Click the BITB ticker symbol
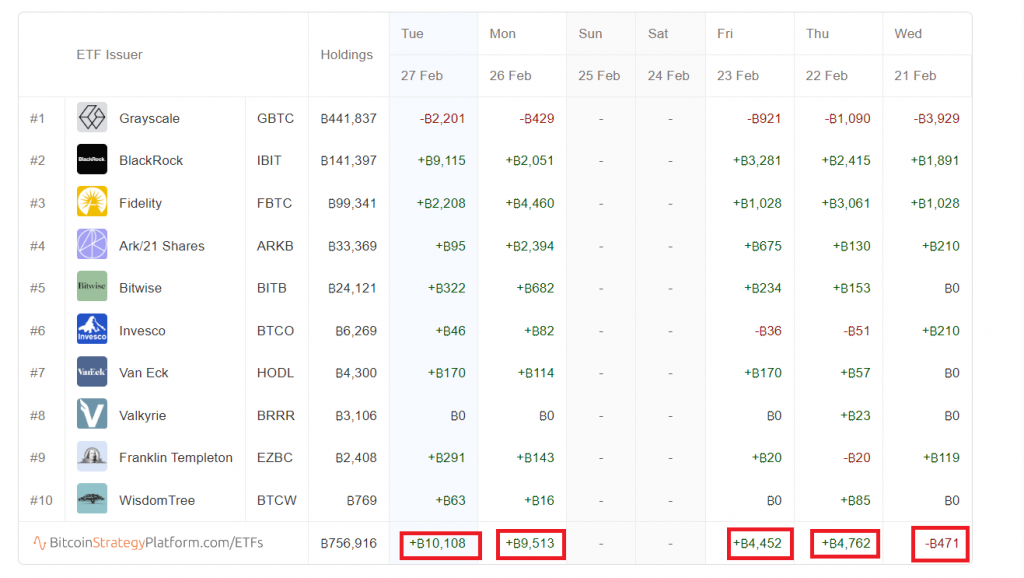Viewport: 1024px width, 578px height. (x=272, y=288)
